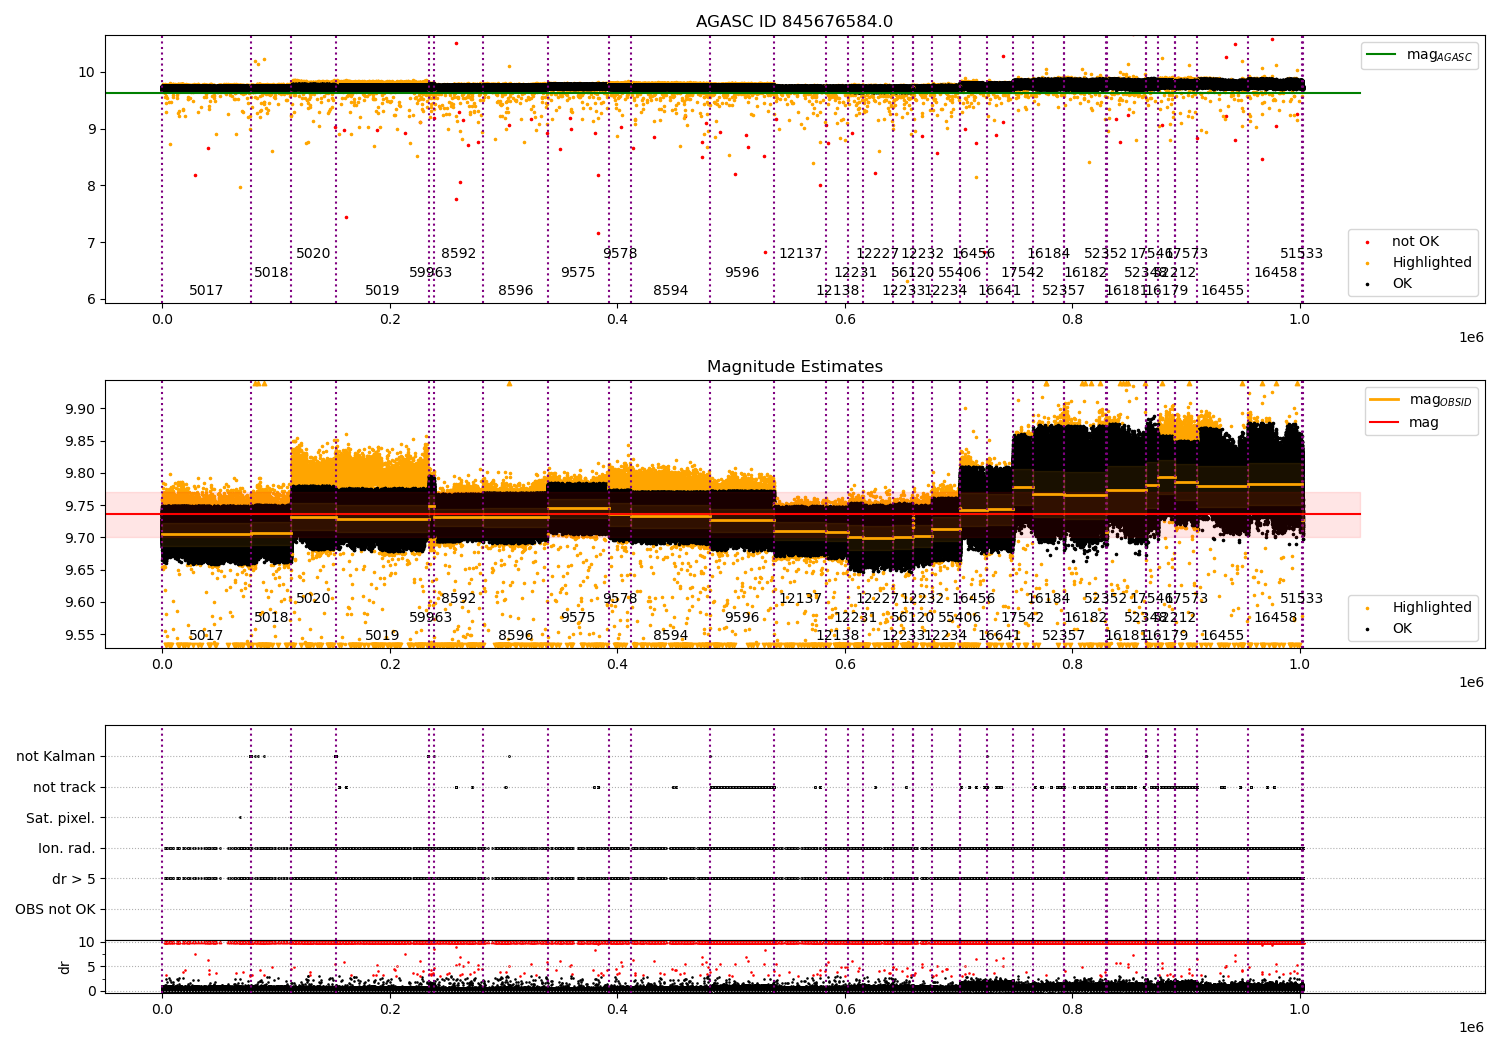Image resolution: width=1500 pixels, height=1050 pixels.
Task: Click the red 'mag' legend entry
Action: (1405, 422)
